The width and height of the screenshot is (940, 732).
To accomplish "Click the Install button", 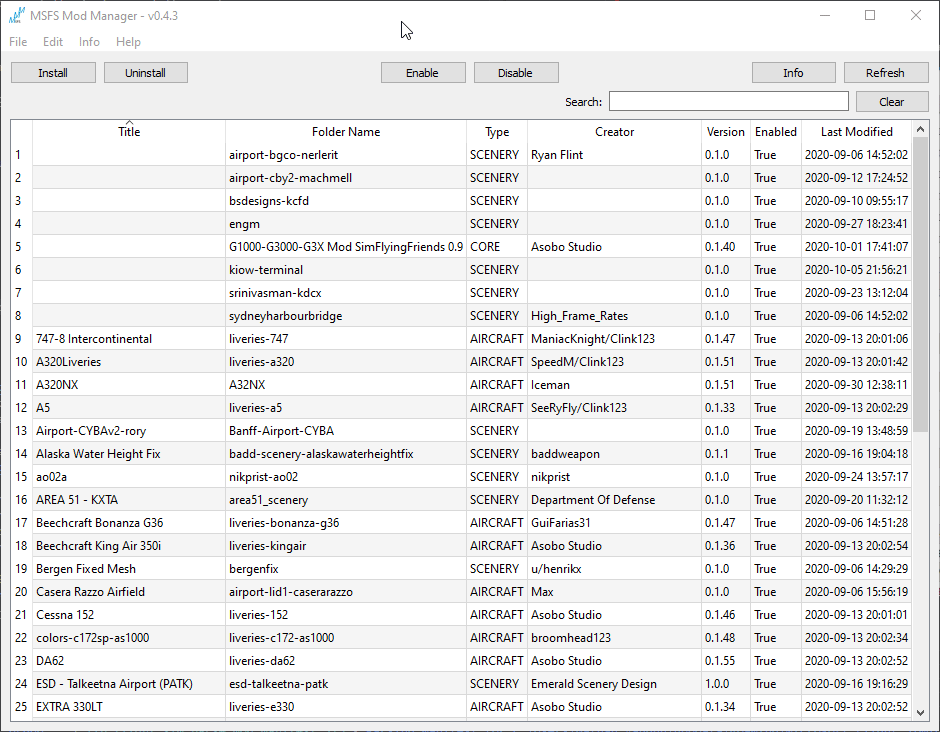I will point(53,73).
